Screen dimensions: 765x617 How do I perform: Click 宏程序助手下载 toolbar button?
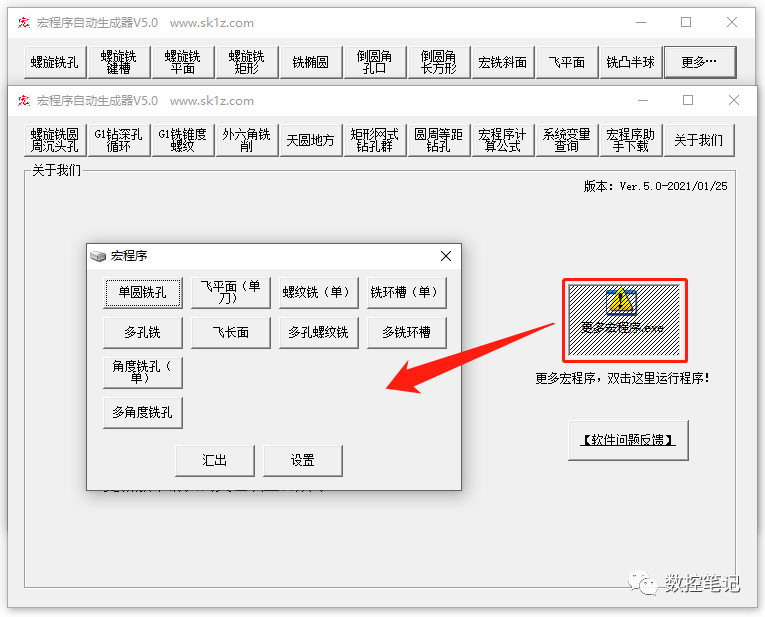point(631,140)
